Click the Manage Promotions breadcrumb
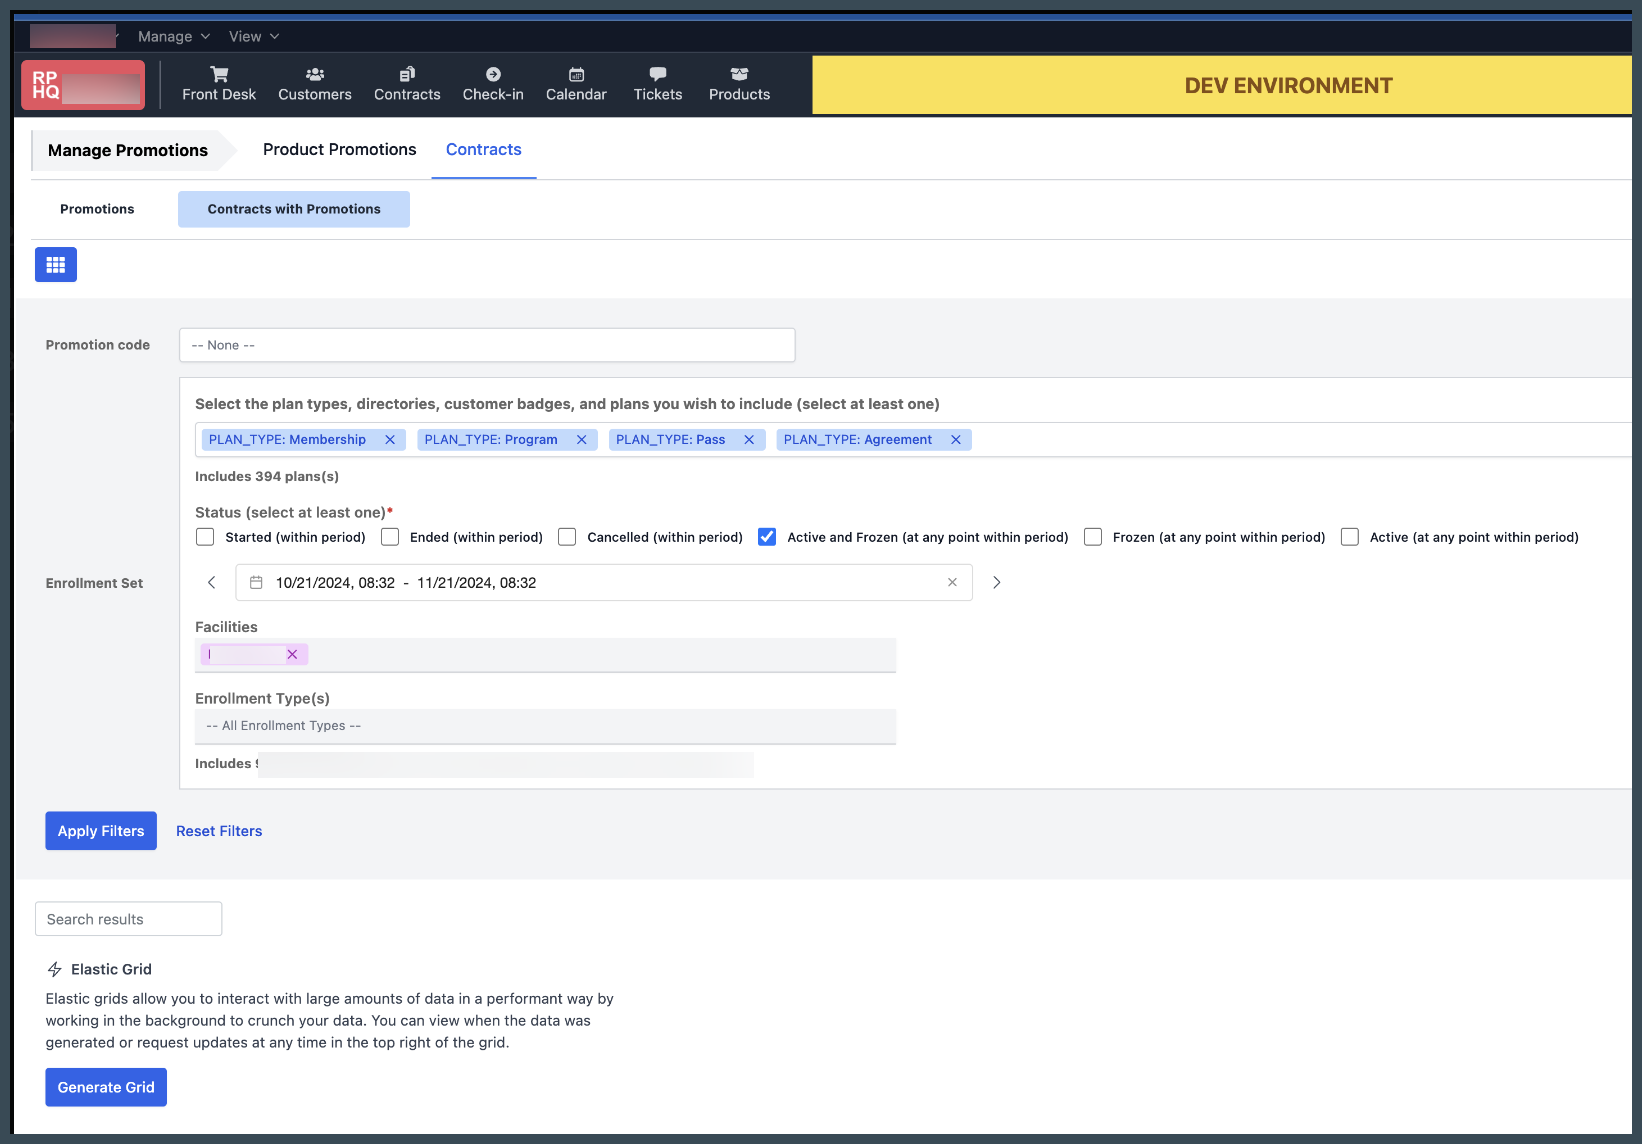 [x=128, y=150]
